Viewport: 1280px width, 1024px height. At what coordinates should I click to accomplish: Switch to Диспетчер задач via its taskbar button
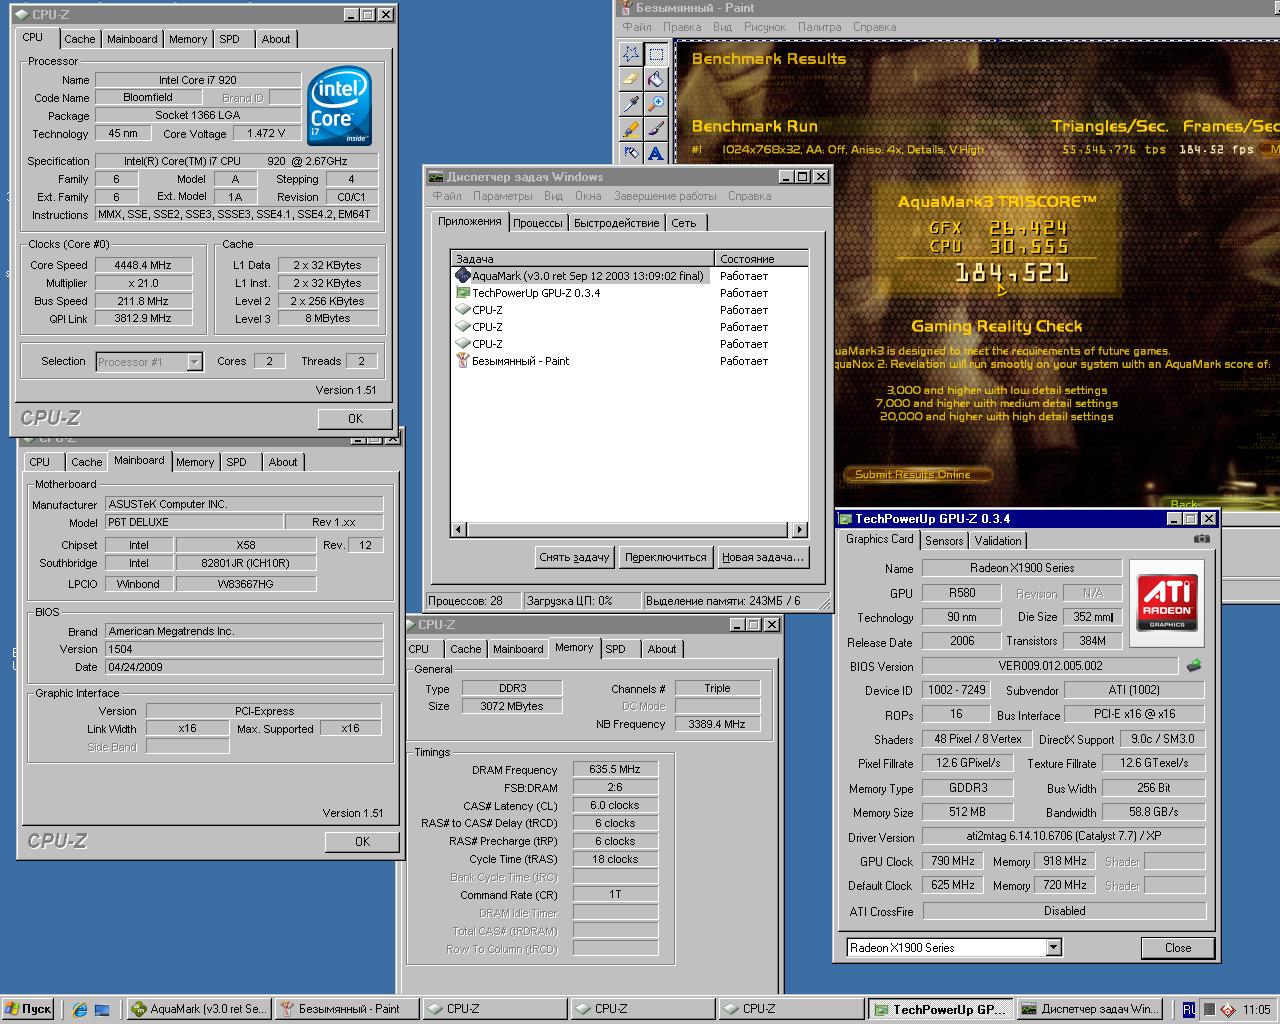click(x=1091, y=1009)
